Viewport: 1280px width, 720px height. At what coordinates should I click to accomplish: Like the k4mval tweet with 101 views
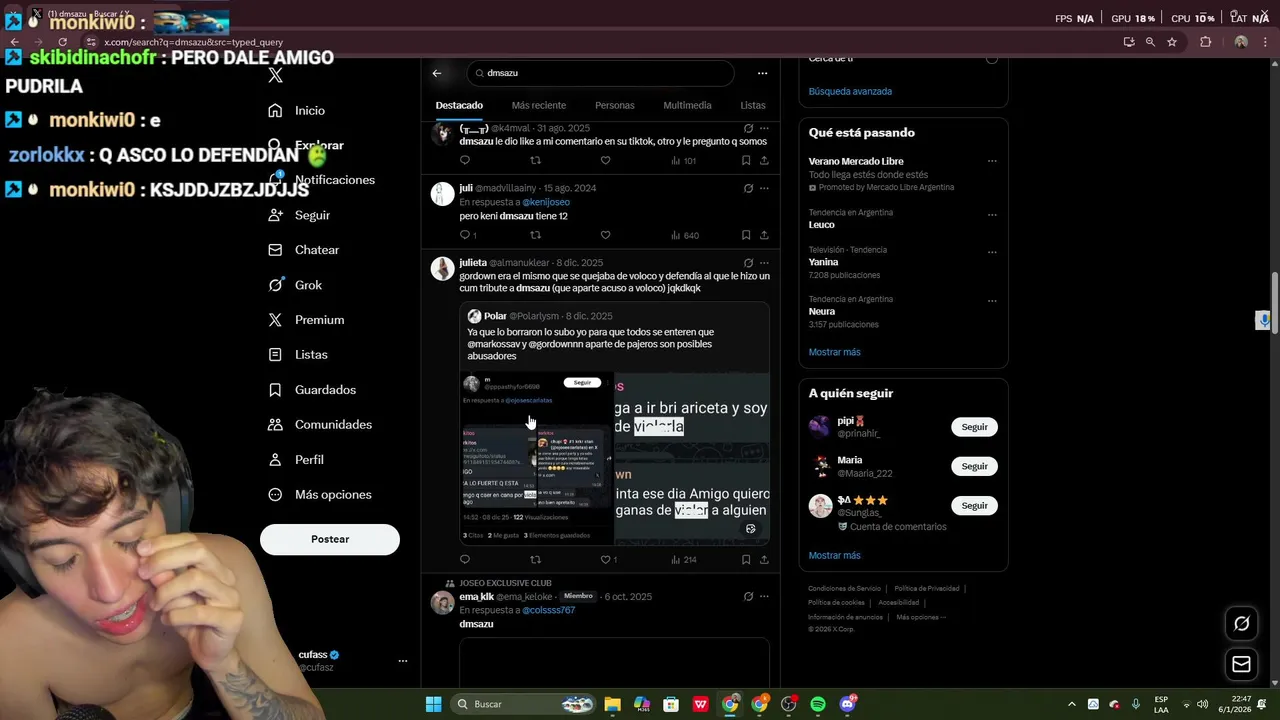(x=605, y=160)
